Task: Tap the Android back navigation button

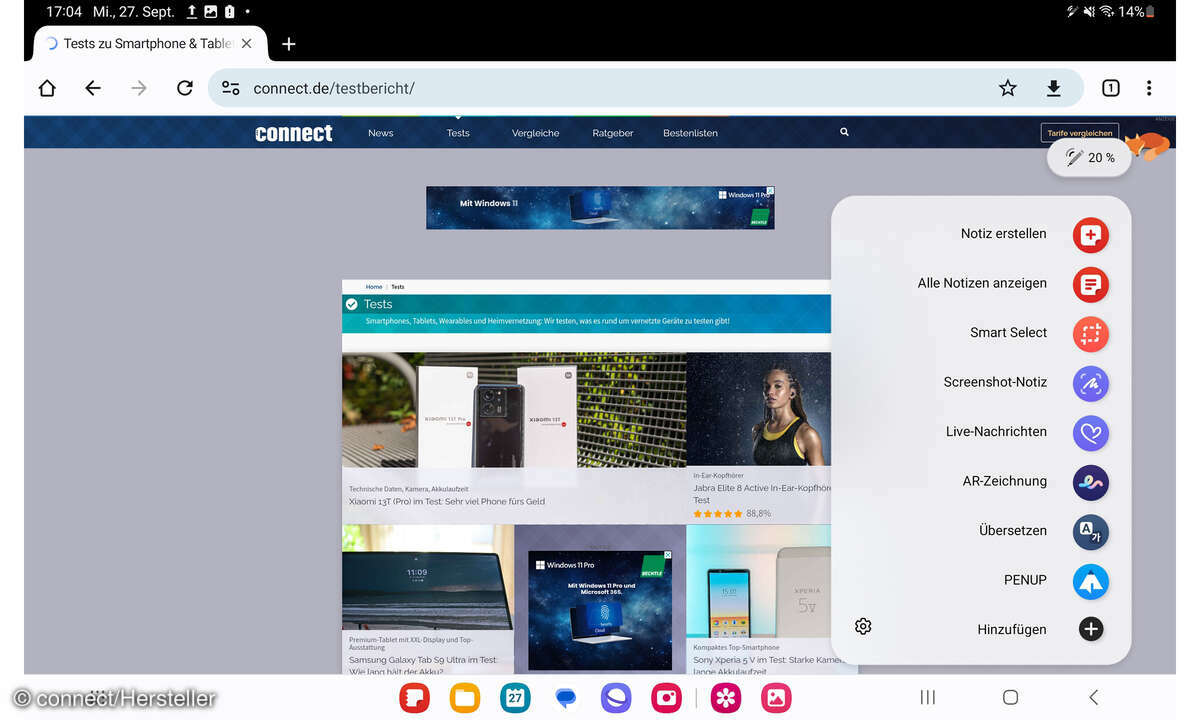Action: [x=1093, y=697]
